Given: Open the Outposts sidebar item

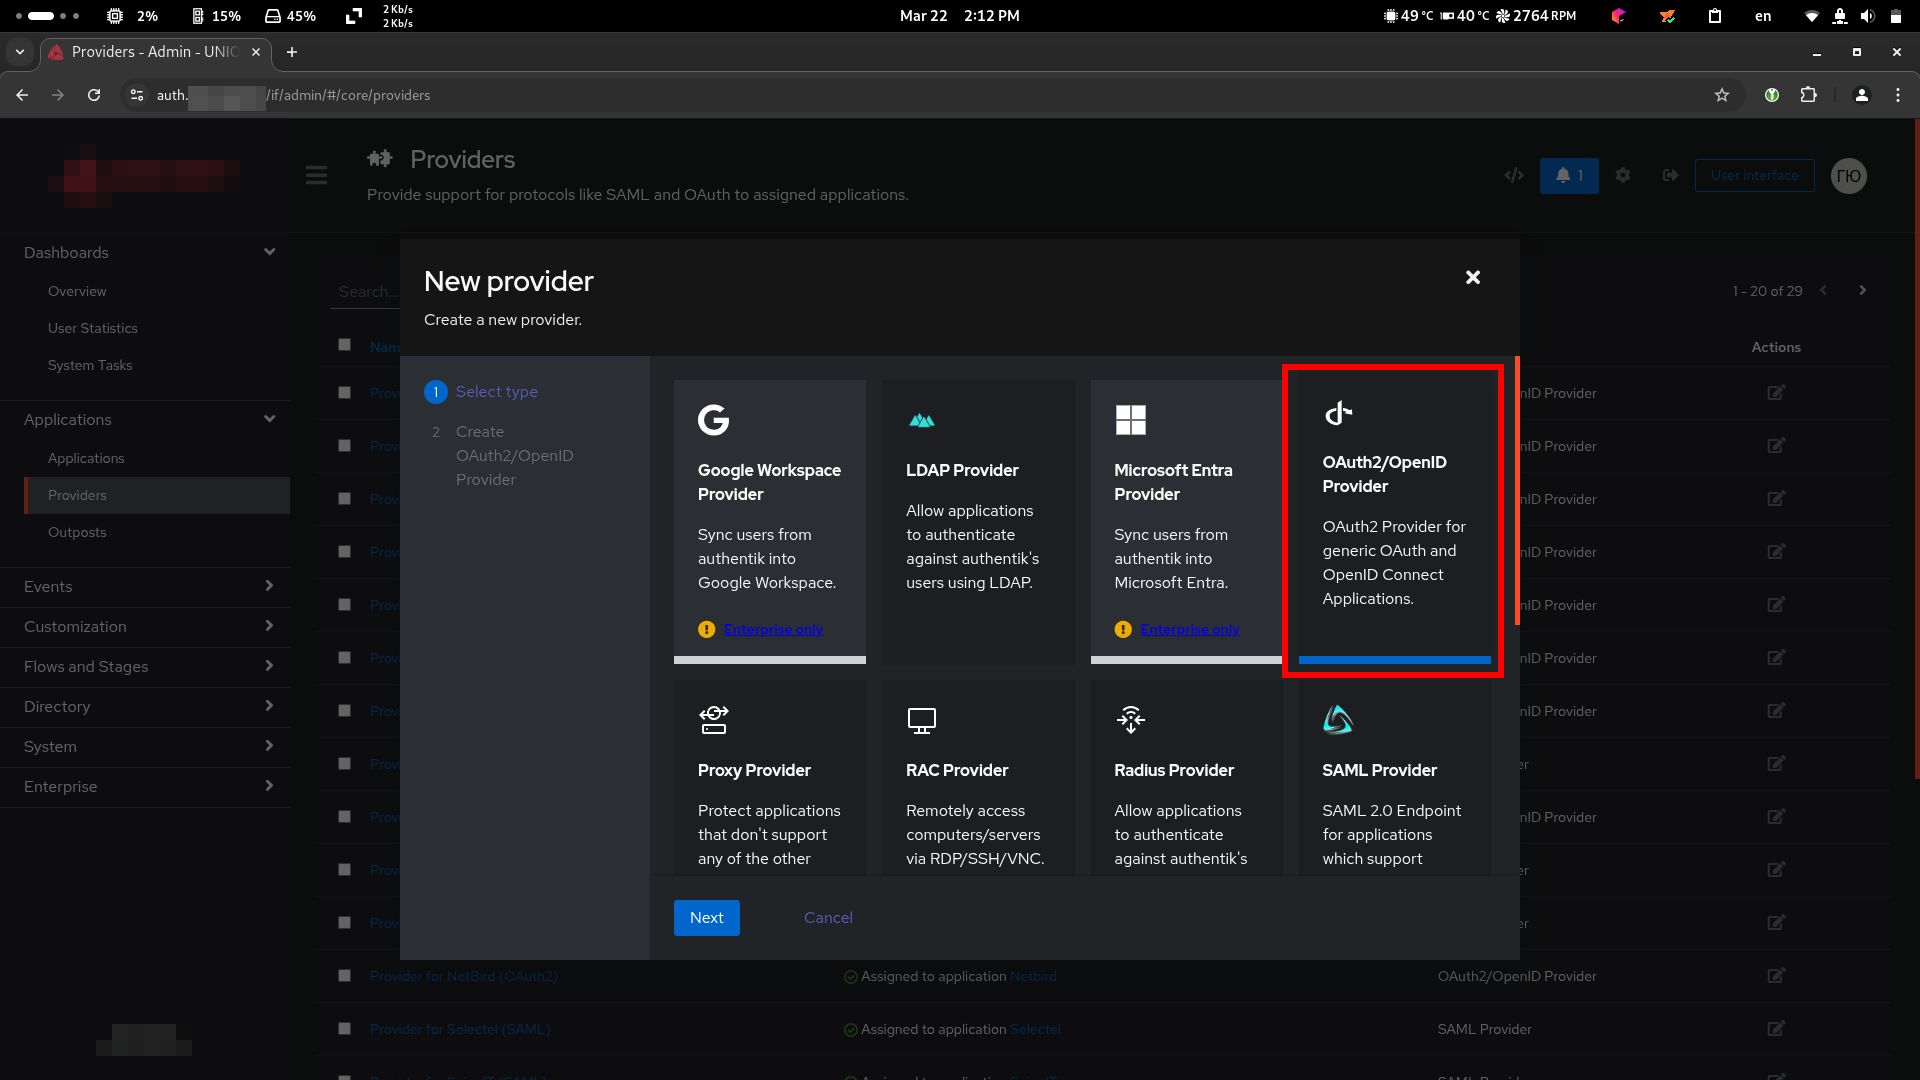Looking at the screenshot, I should (x=77, y=532).
